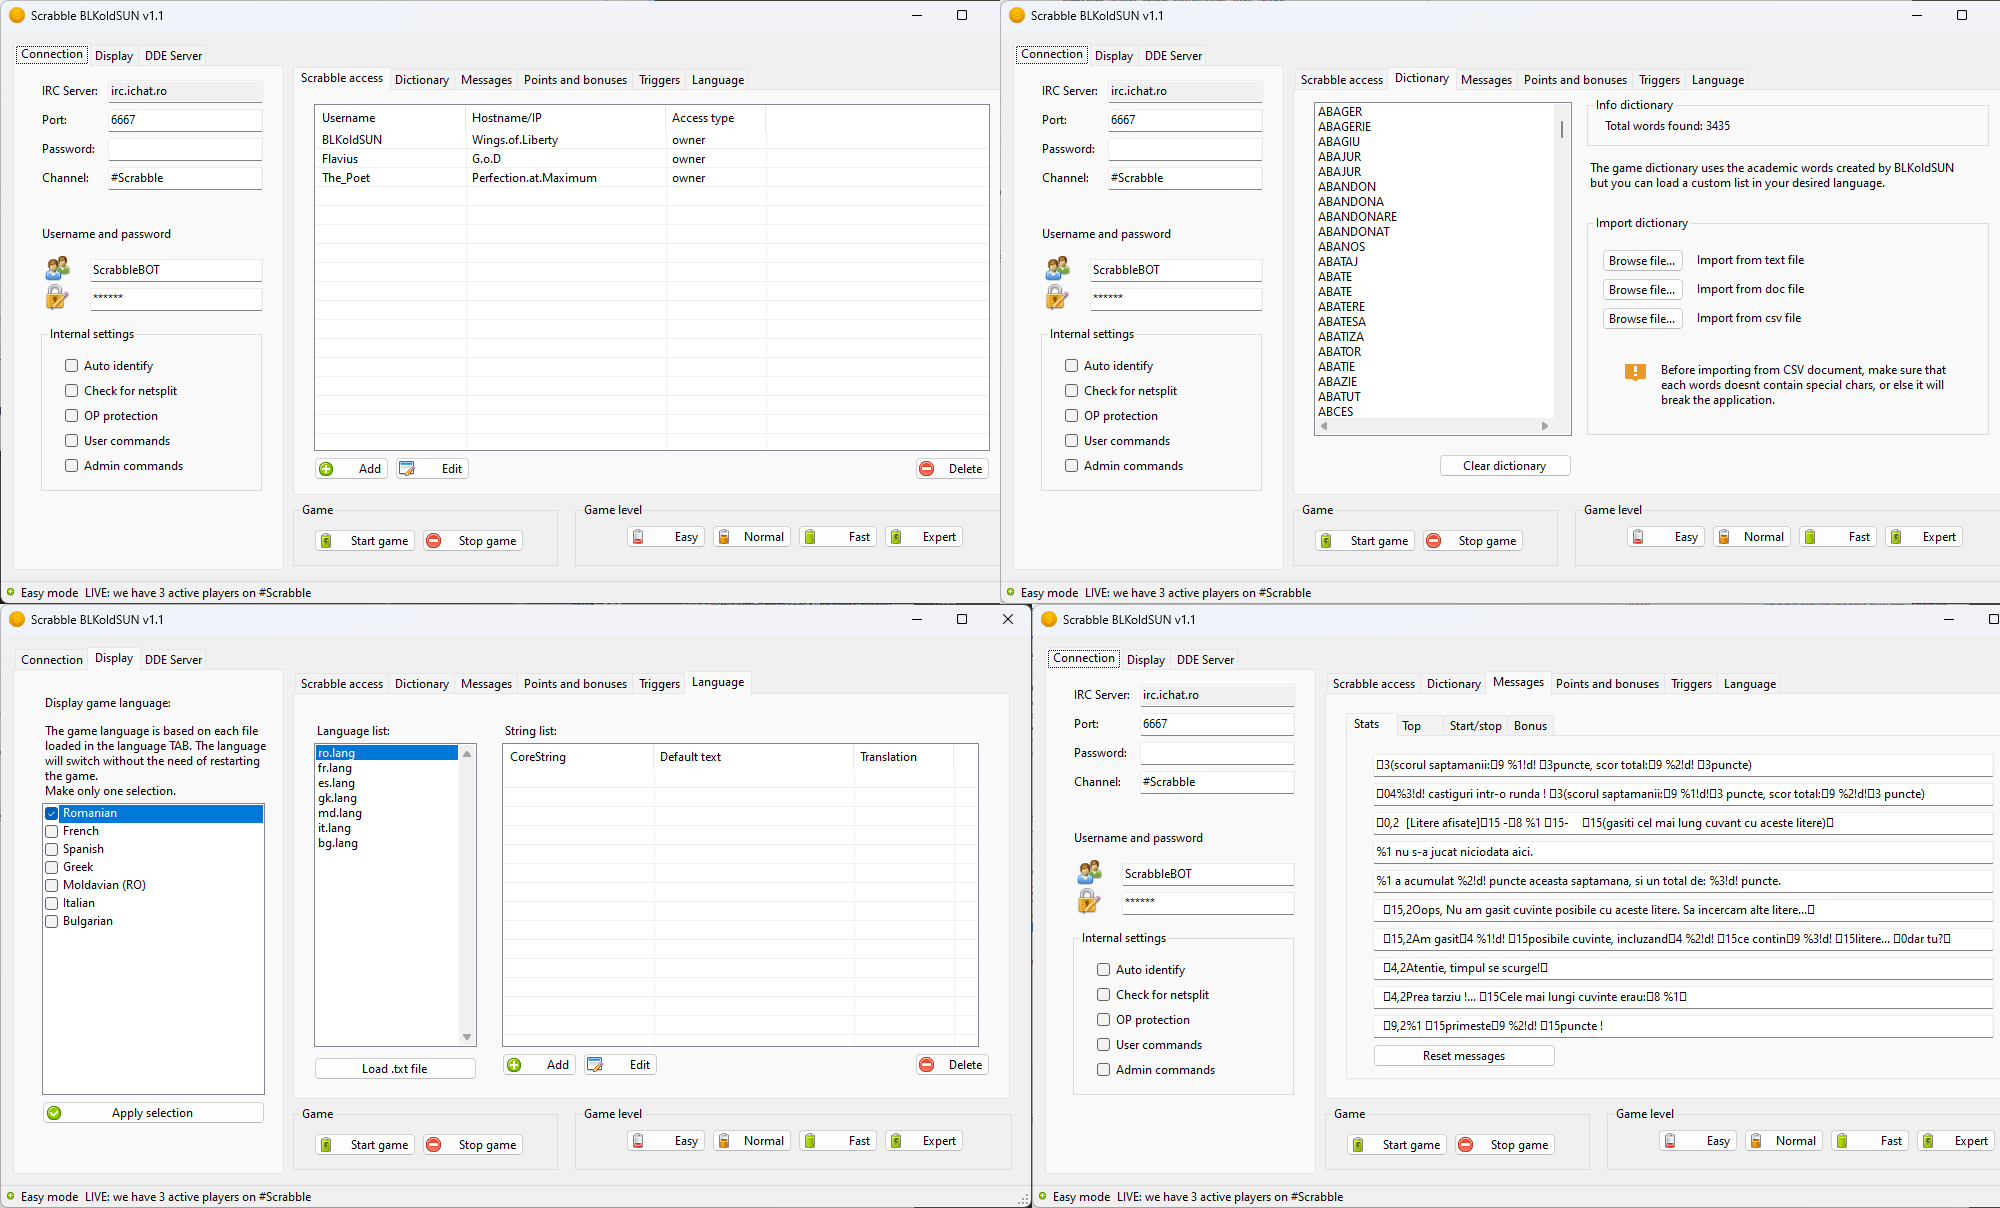Check the Bulgarian display language
Image resolution: width=2000 pixels, height=1208 pixels.
point(52,922)
